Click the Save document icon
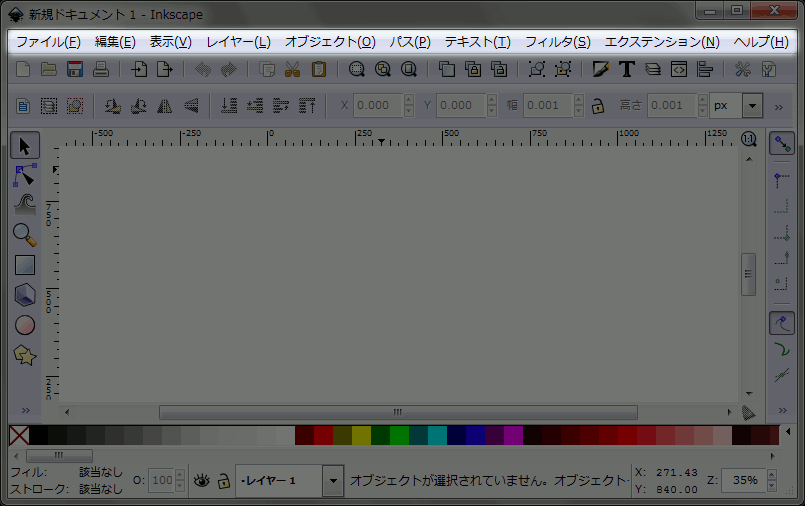 (74, 69)
